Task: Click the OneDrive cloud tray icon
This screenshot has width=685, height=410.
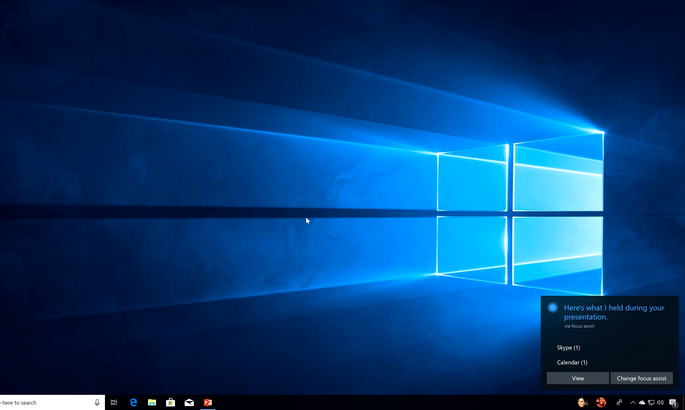Action: (642, 403)
